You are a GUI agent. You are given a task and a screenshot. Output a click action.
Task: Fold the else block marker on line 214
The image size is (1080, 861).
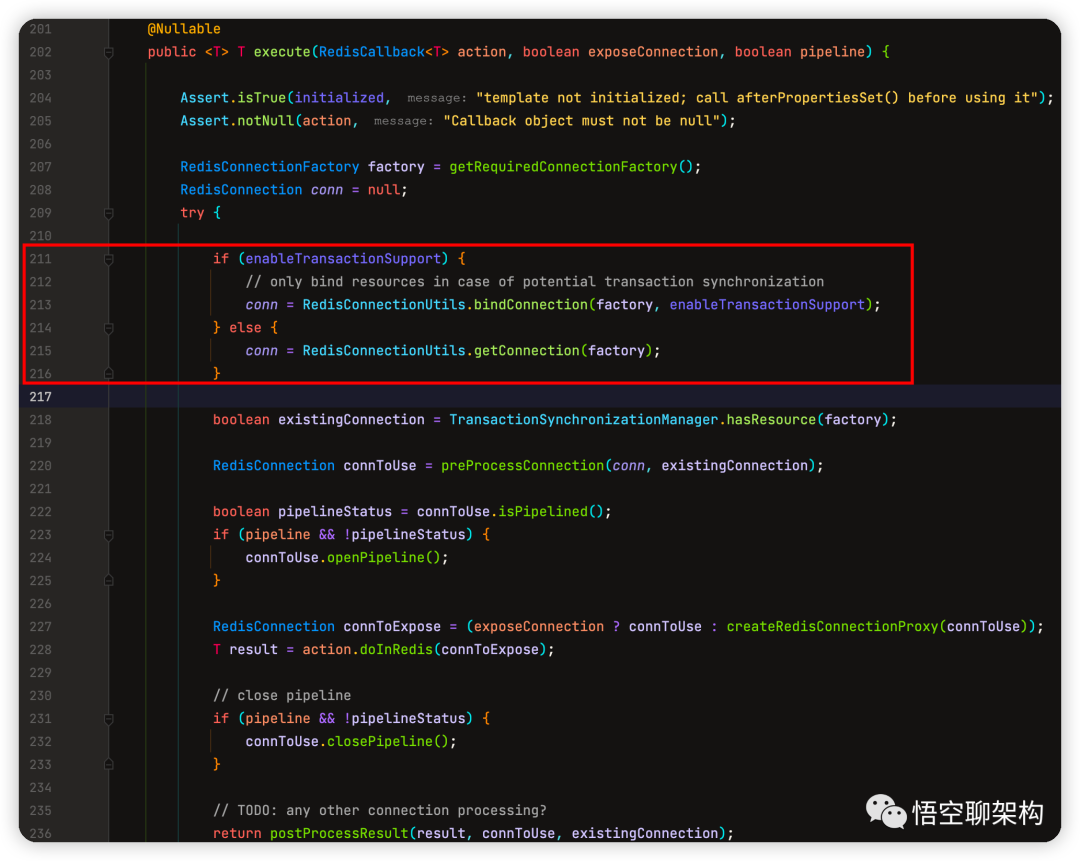pos(109,329)
